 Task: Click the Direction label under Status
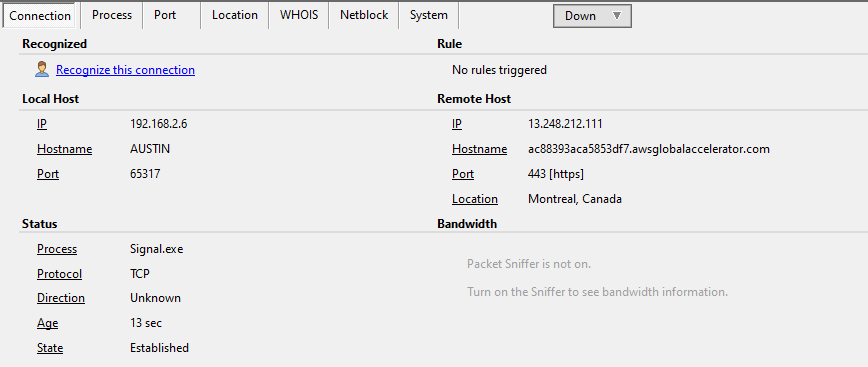coord(61,298)
